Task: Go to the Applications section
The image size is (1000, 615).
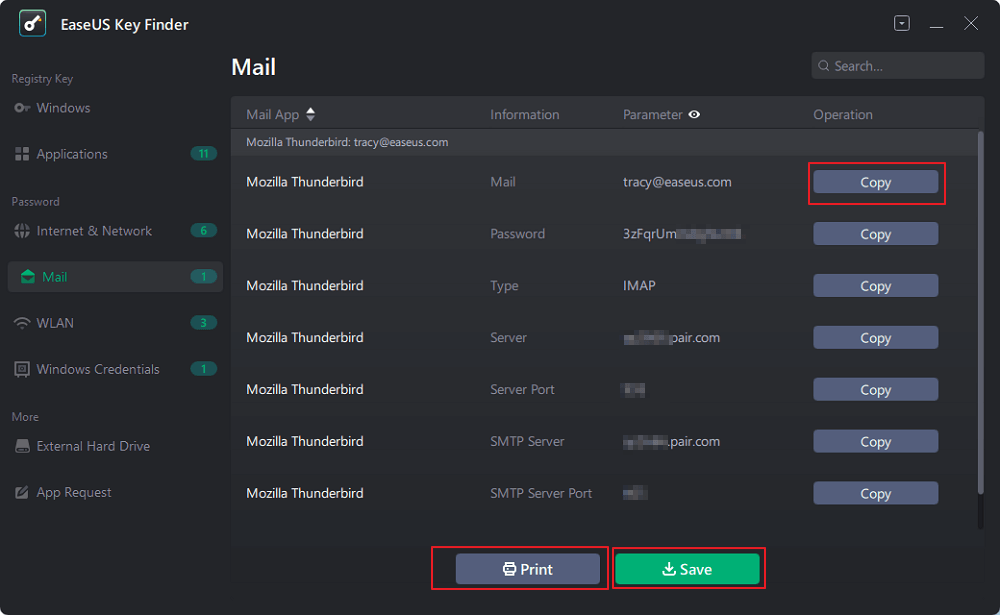Action: click(x=115, y=154)
